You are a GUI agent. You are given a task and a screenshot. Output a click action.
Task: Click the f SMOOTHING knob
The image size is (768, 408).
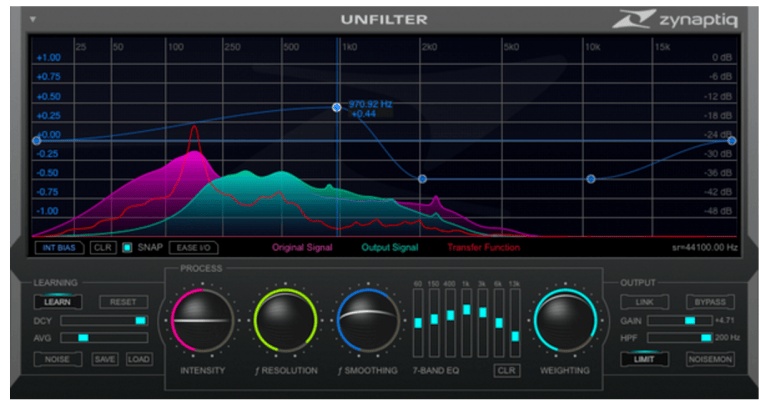coord(368,321)
